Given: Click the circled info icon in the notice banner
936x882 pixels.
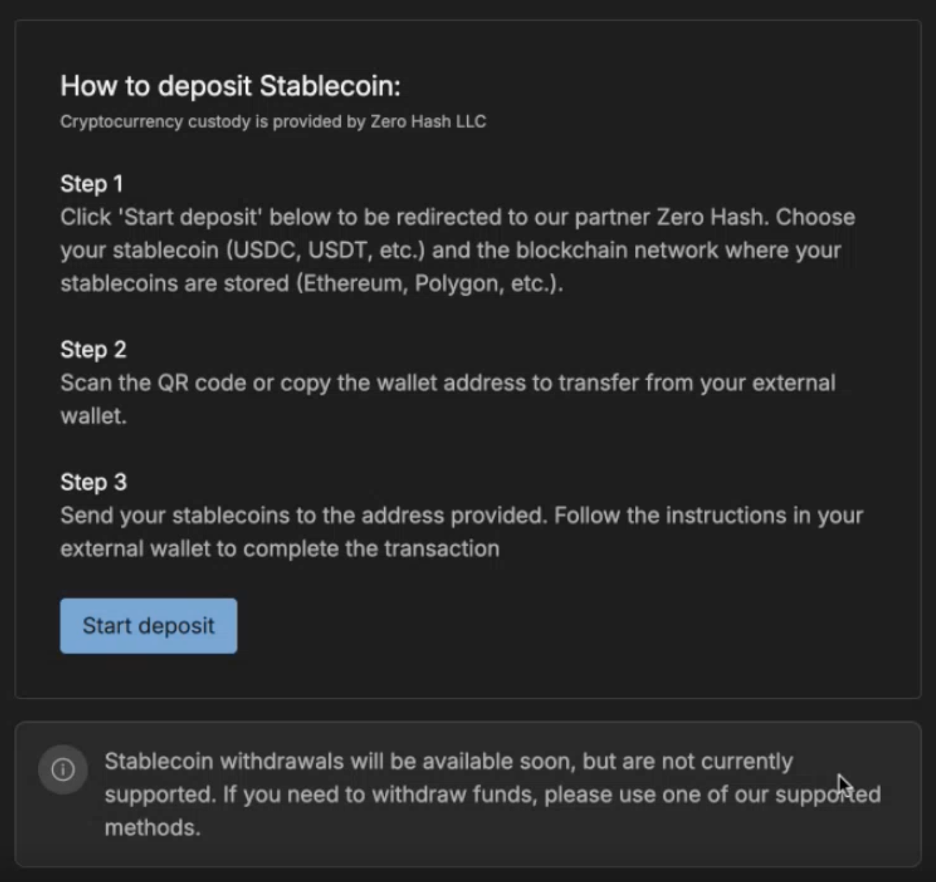Looking at the screenshot, I should coord(62,769).
